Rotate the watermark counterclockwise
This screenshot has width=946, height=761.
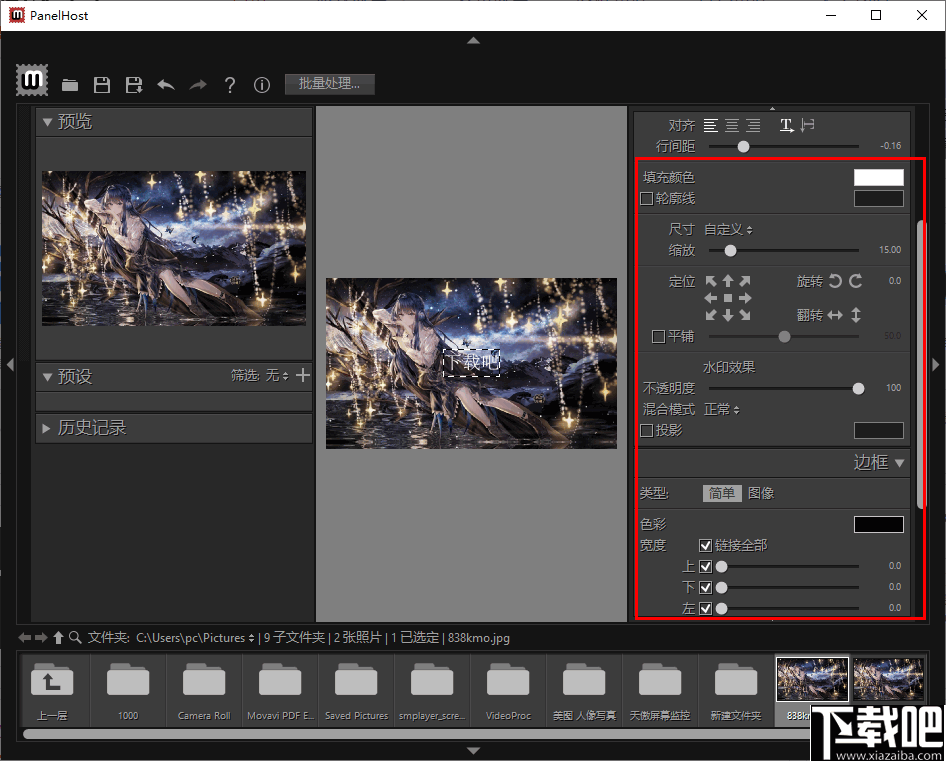(x=836, y=281)
